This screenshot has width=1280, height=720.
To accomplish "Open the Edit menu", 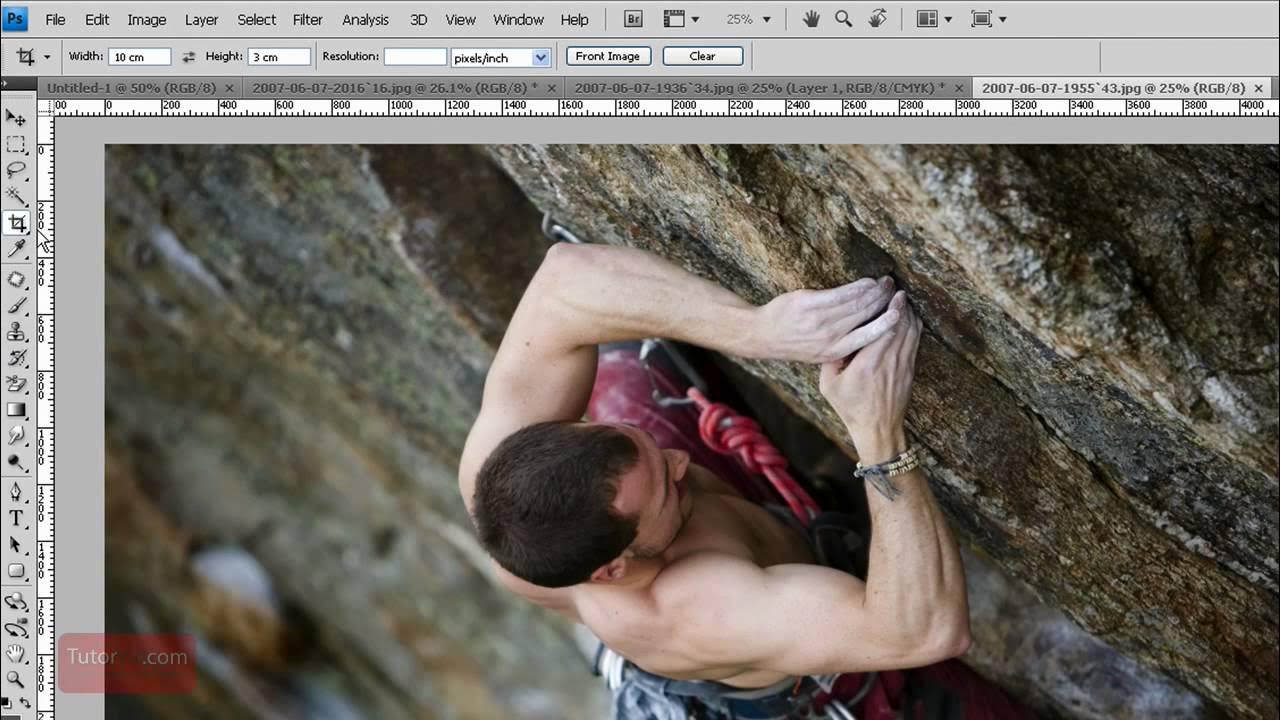I will click(97, 19).
